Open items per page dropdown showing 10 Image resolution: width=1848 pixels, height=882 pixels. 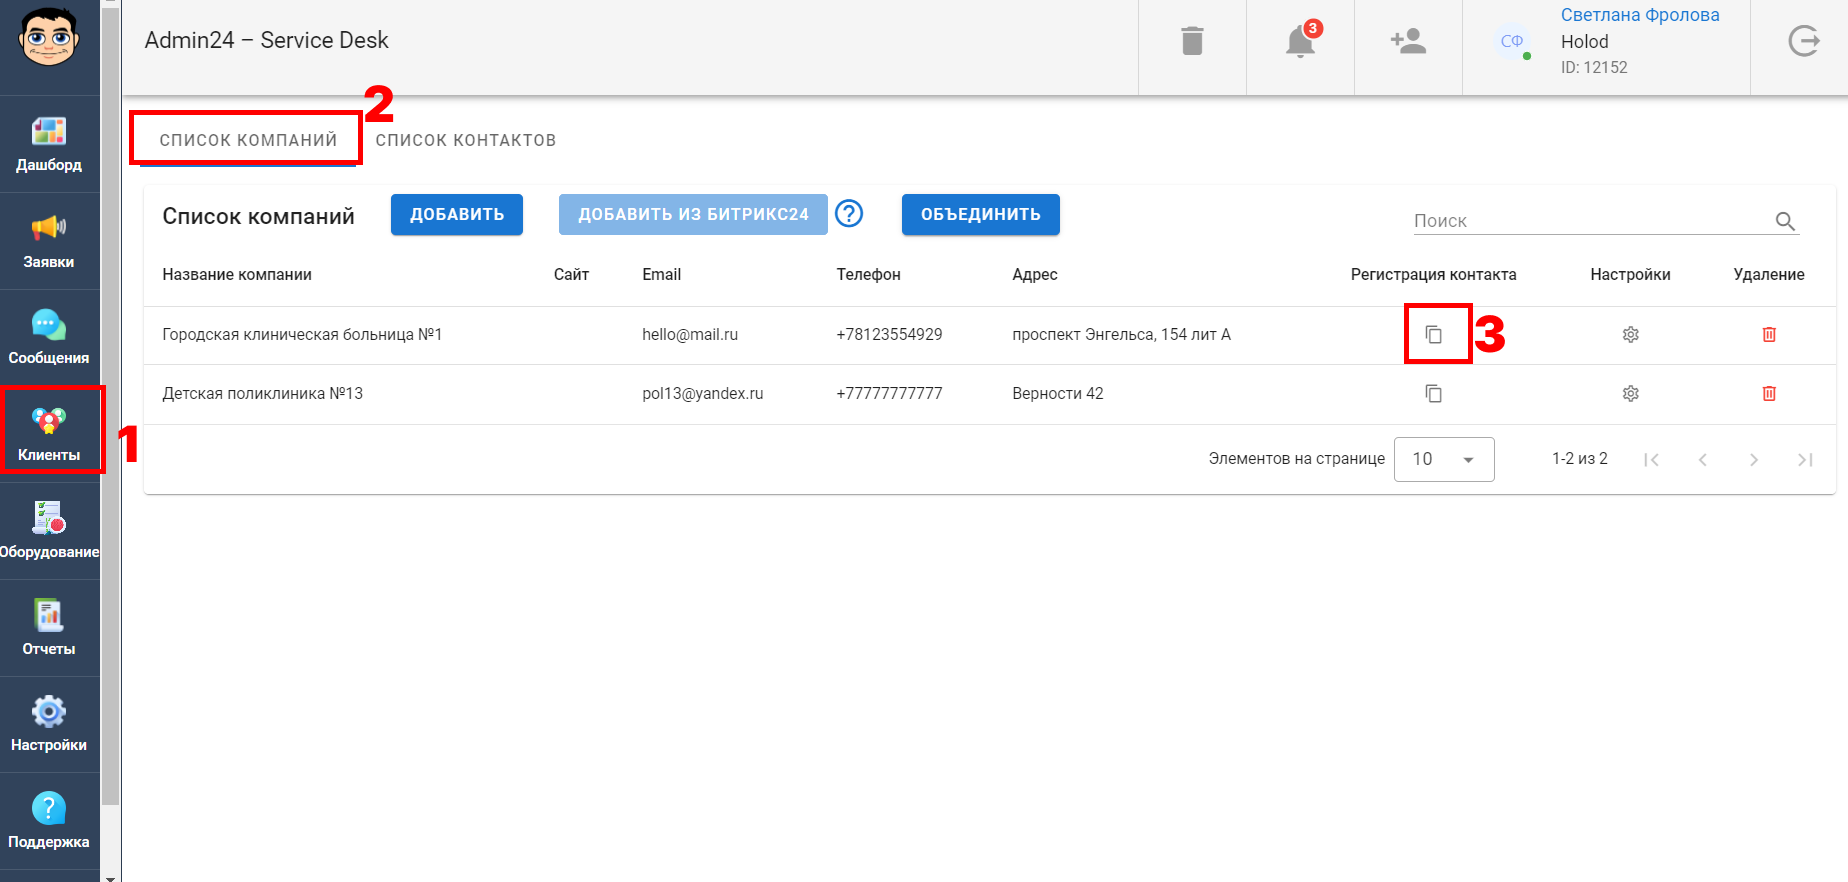click(1444, 459)
